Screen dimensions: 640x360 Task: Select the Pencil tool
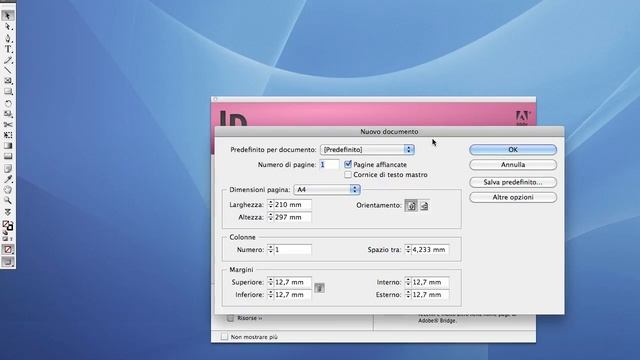point(8,60)
